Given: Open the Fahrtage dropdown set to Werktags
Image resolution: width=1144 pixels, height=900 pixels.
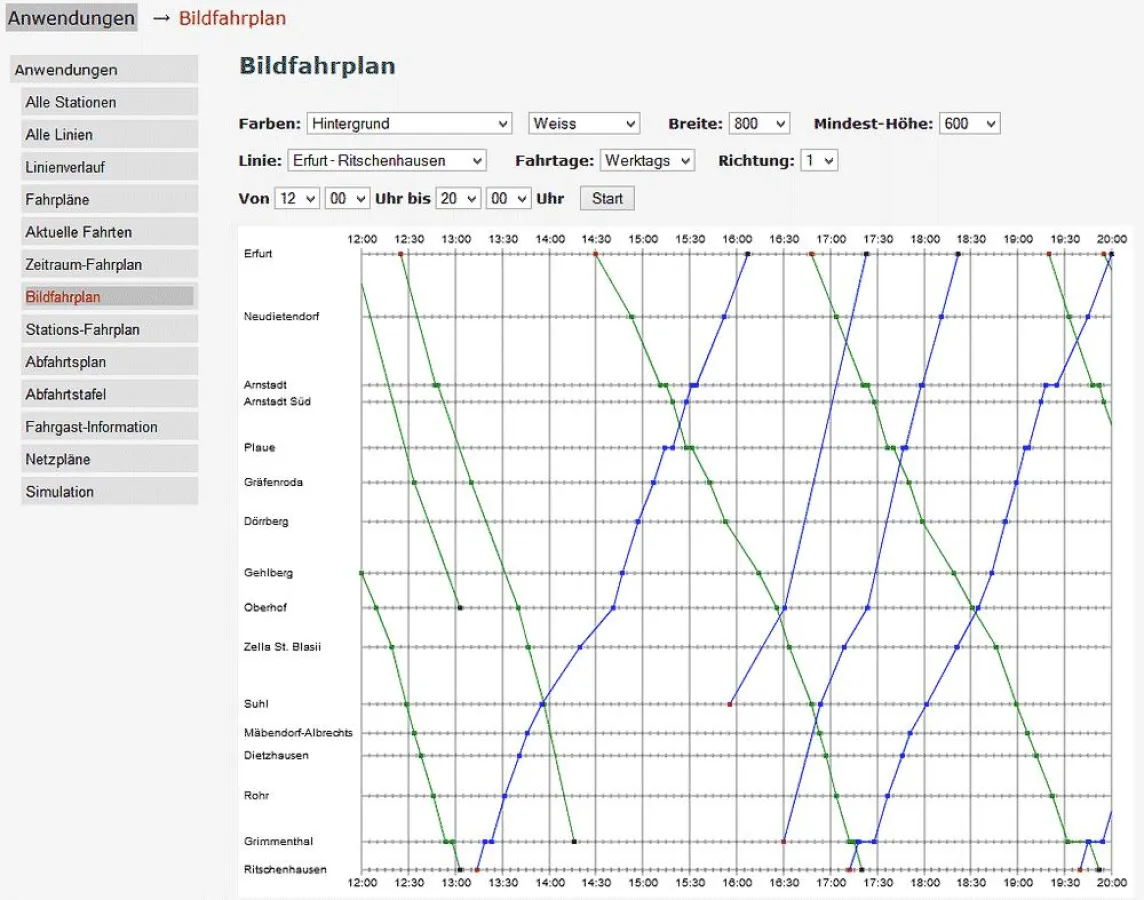Looking at the screenshot, I should click(647, 161).
